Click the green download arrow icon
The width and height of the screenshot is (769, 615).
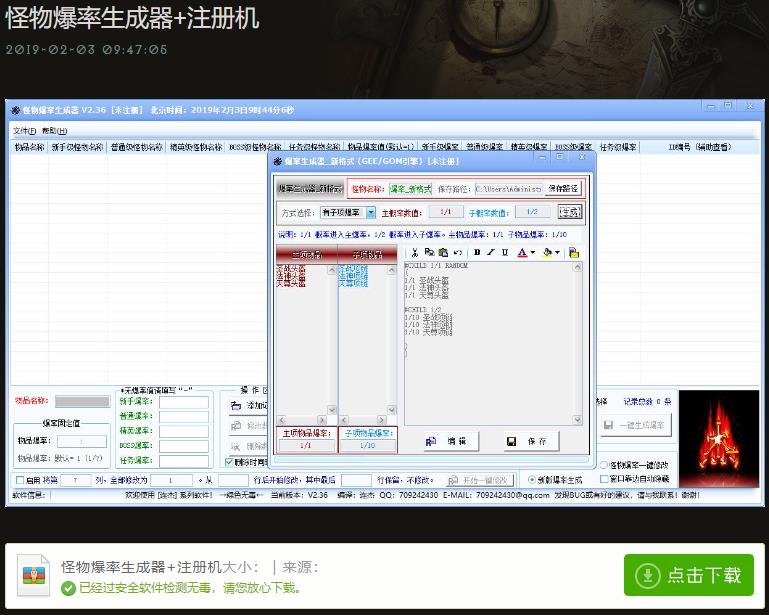point(649,575)
